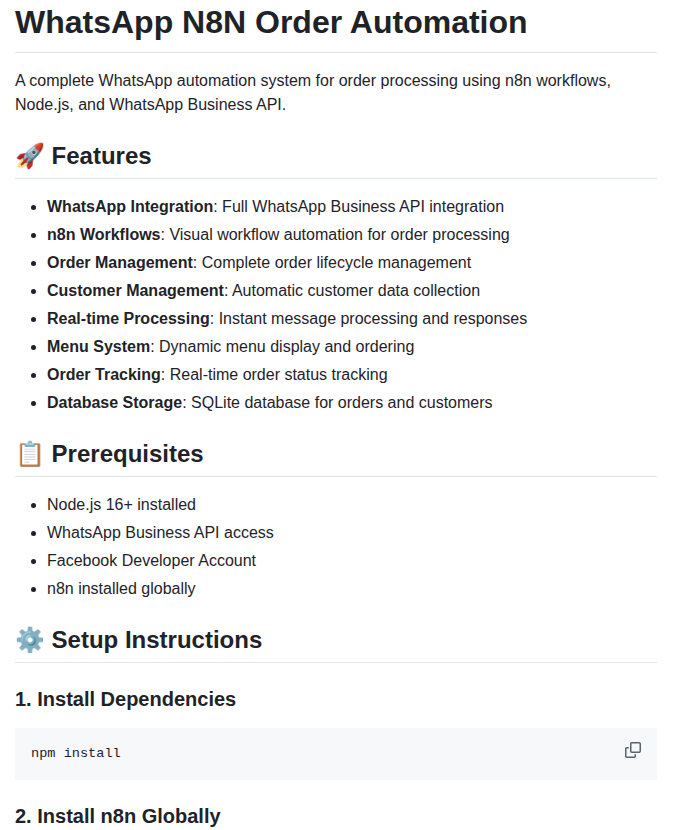Screen dimensions: 687x830
Task: Click 'Database Storage' feature bullet
Action: pyautogui.click(x=269, y=403)
